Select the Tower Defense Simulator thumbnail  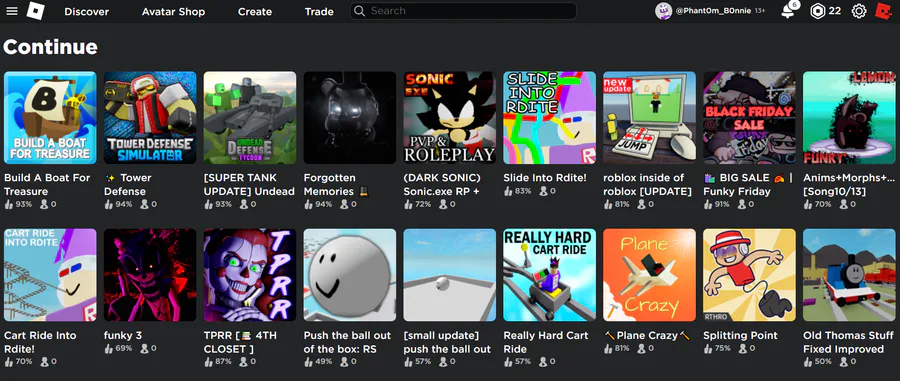click(150, 118)
